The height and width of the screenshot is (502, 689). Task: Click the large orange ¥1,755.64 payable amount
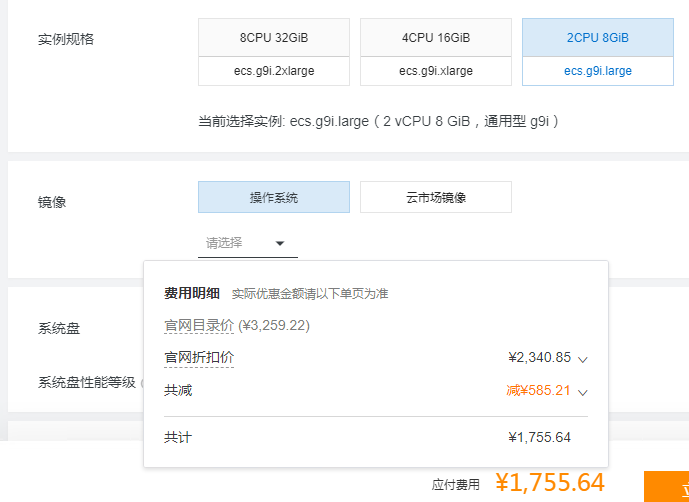click(549, 483)
